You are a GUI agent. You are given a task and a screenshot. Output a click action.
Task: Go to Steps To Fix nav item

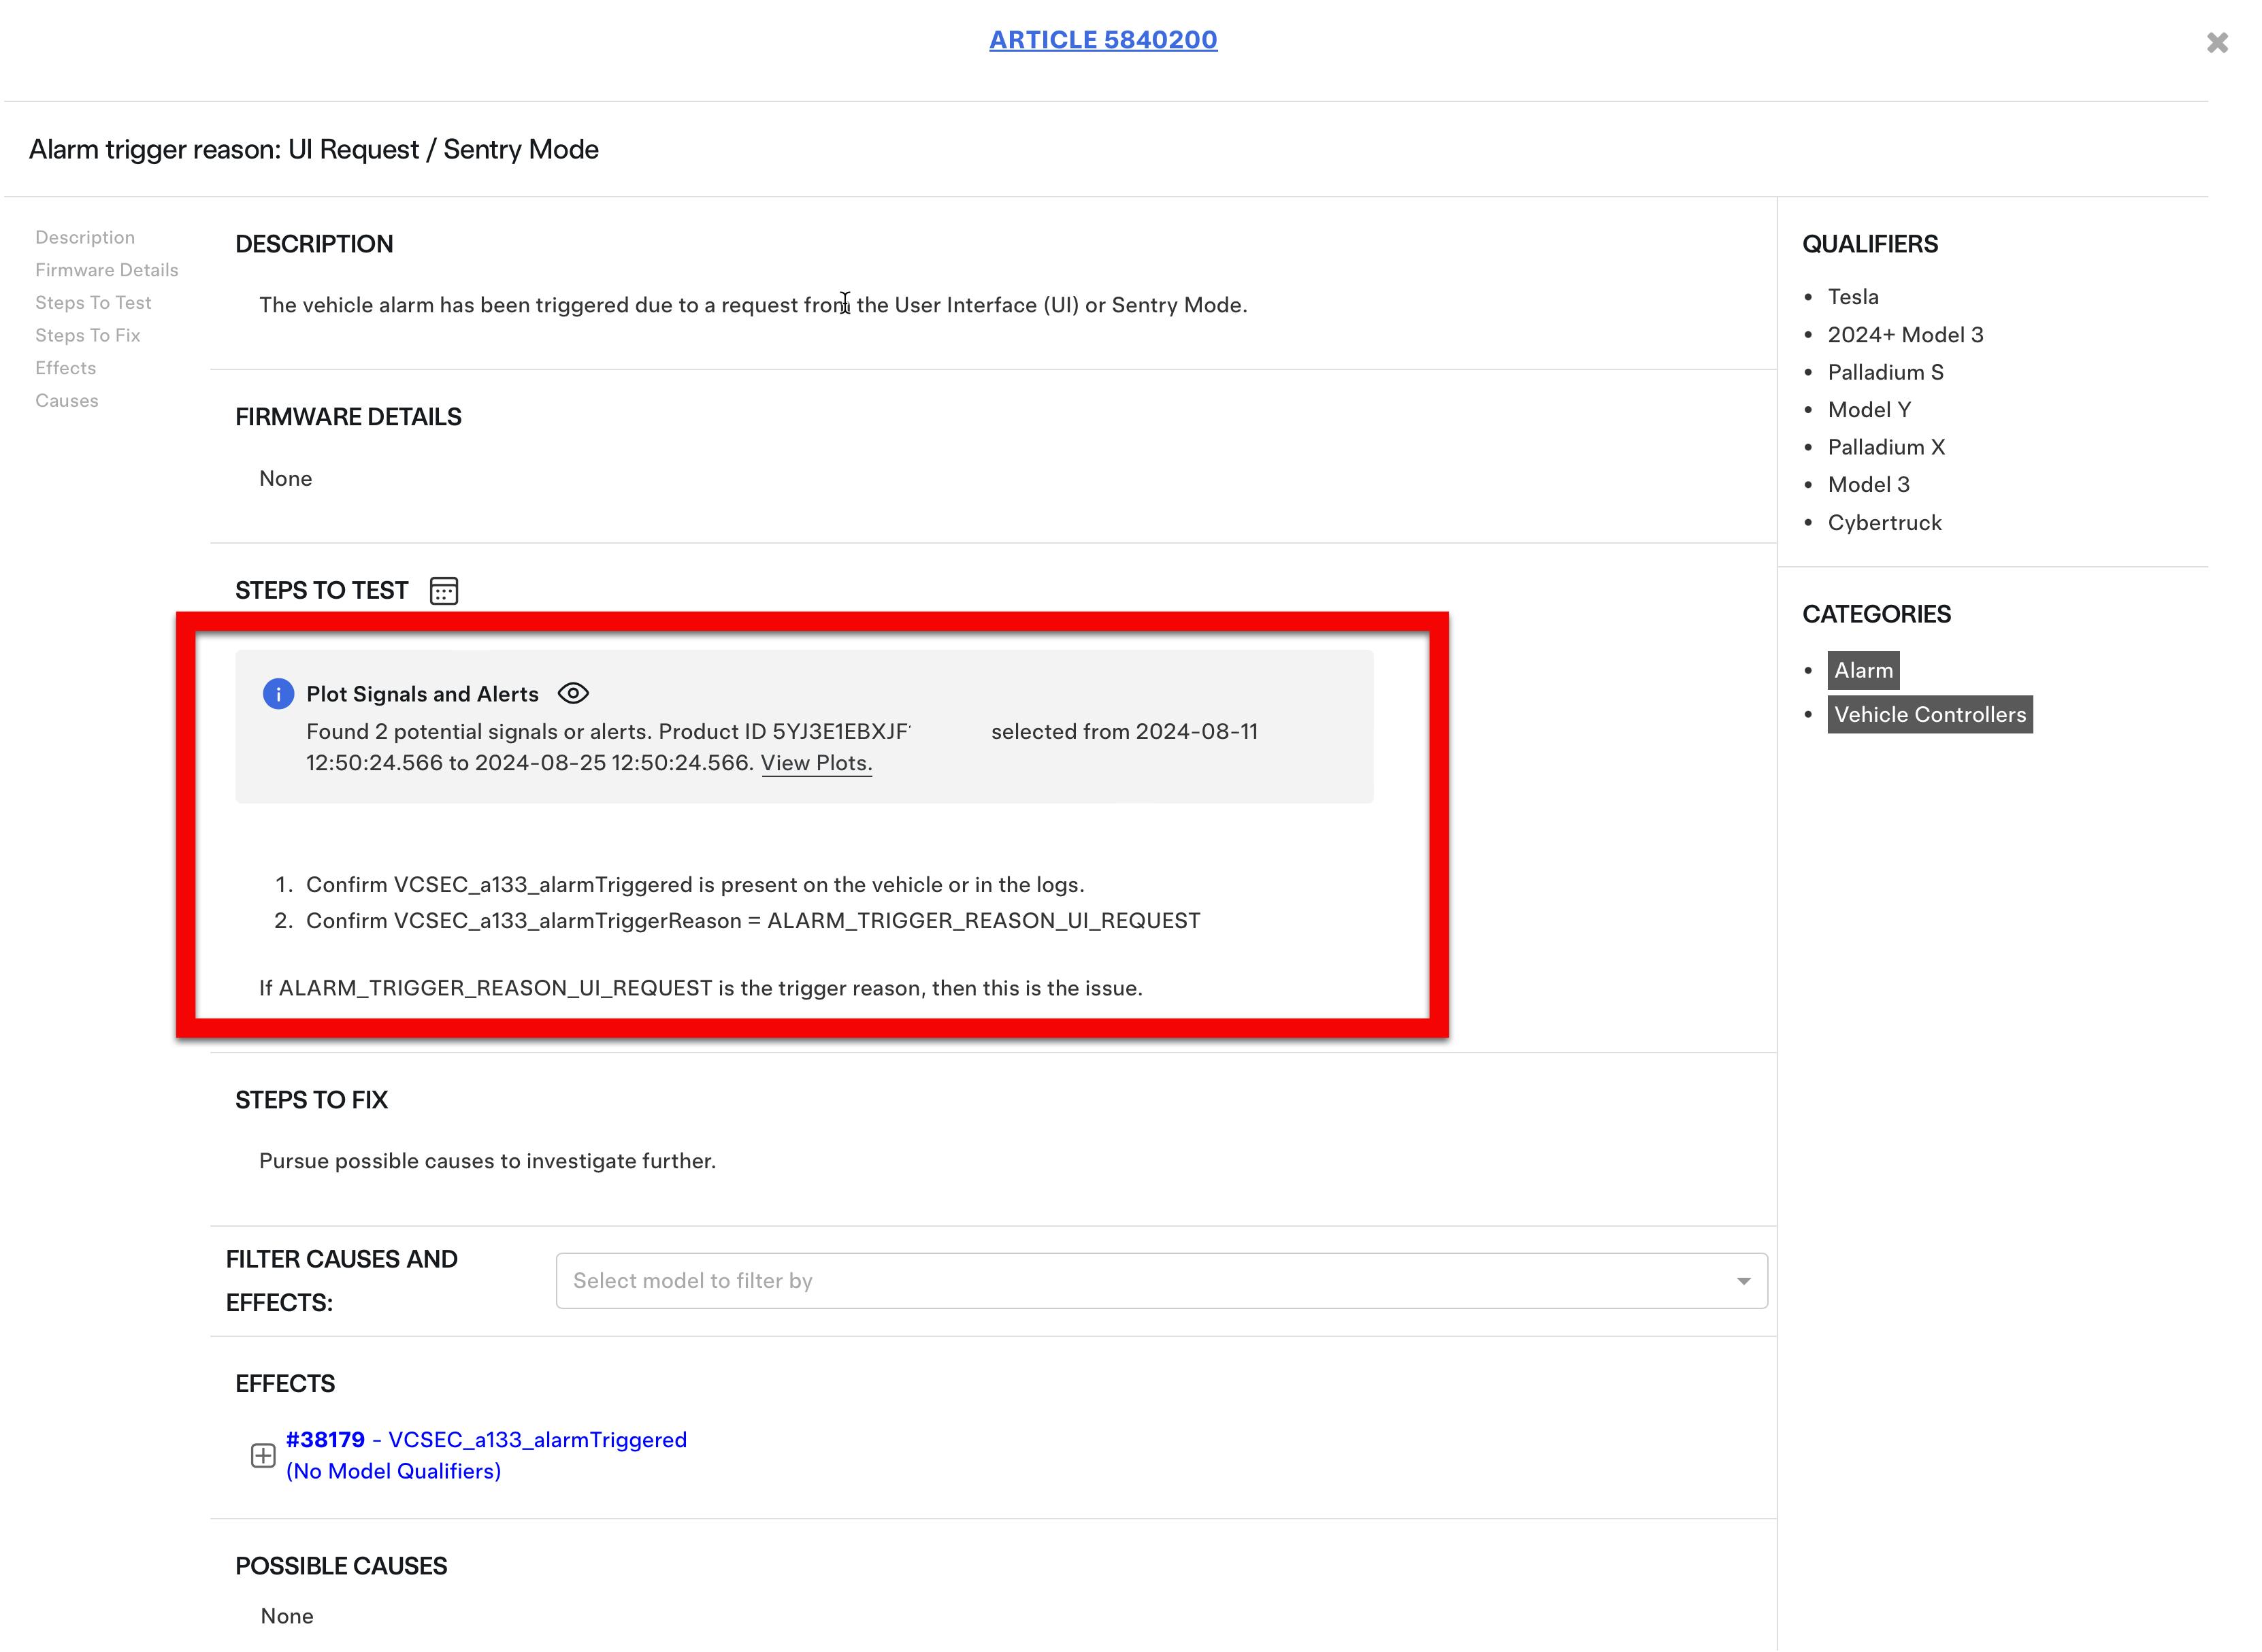pos(88,336)
